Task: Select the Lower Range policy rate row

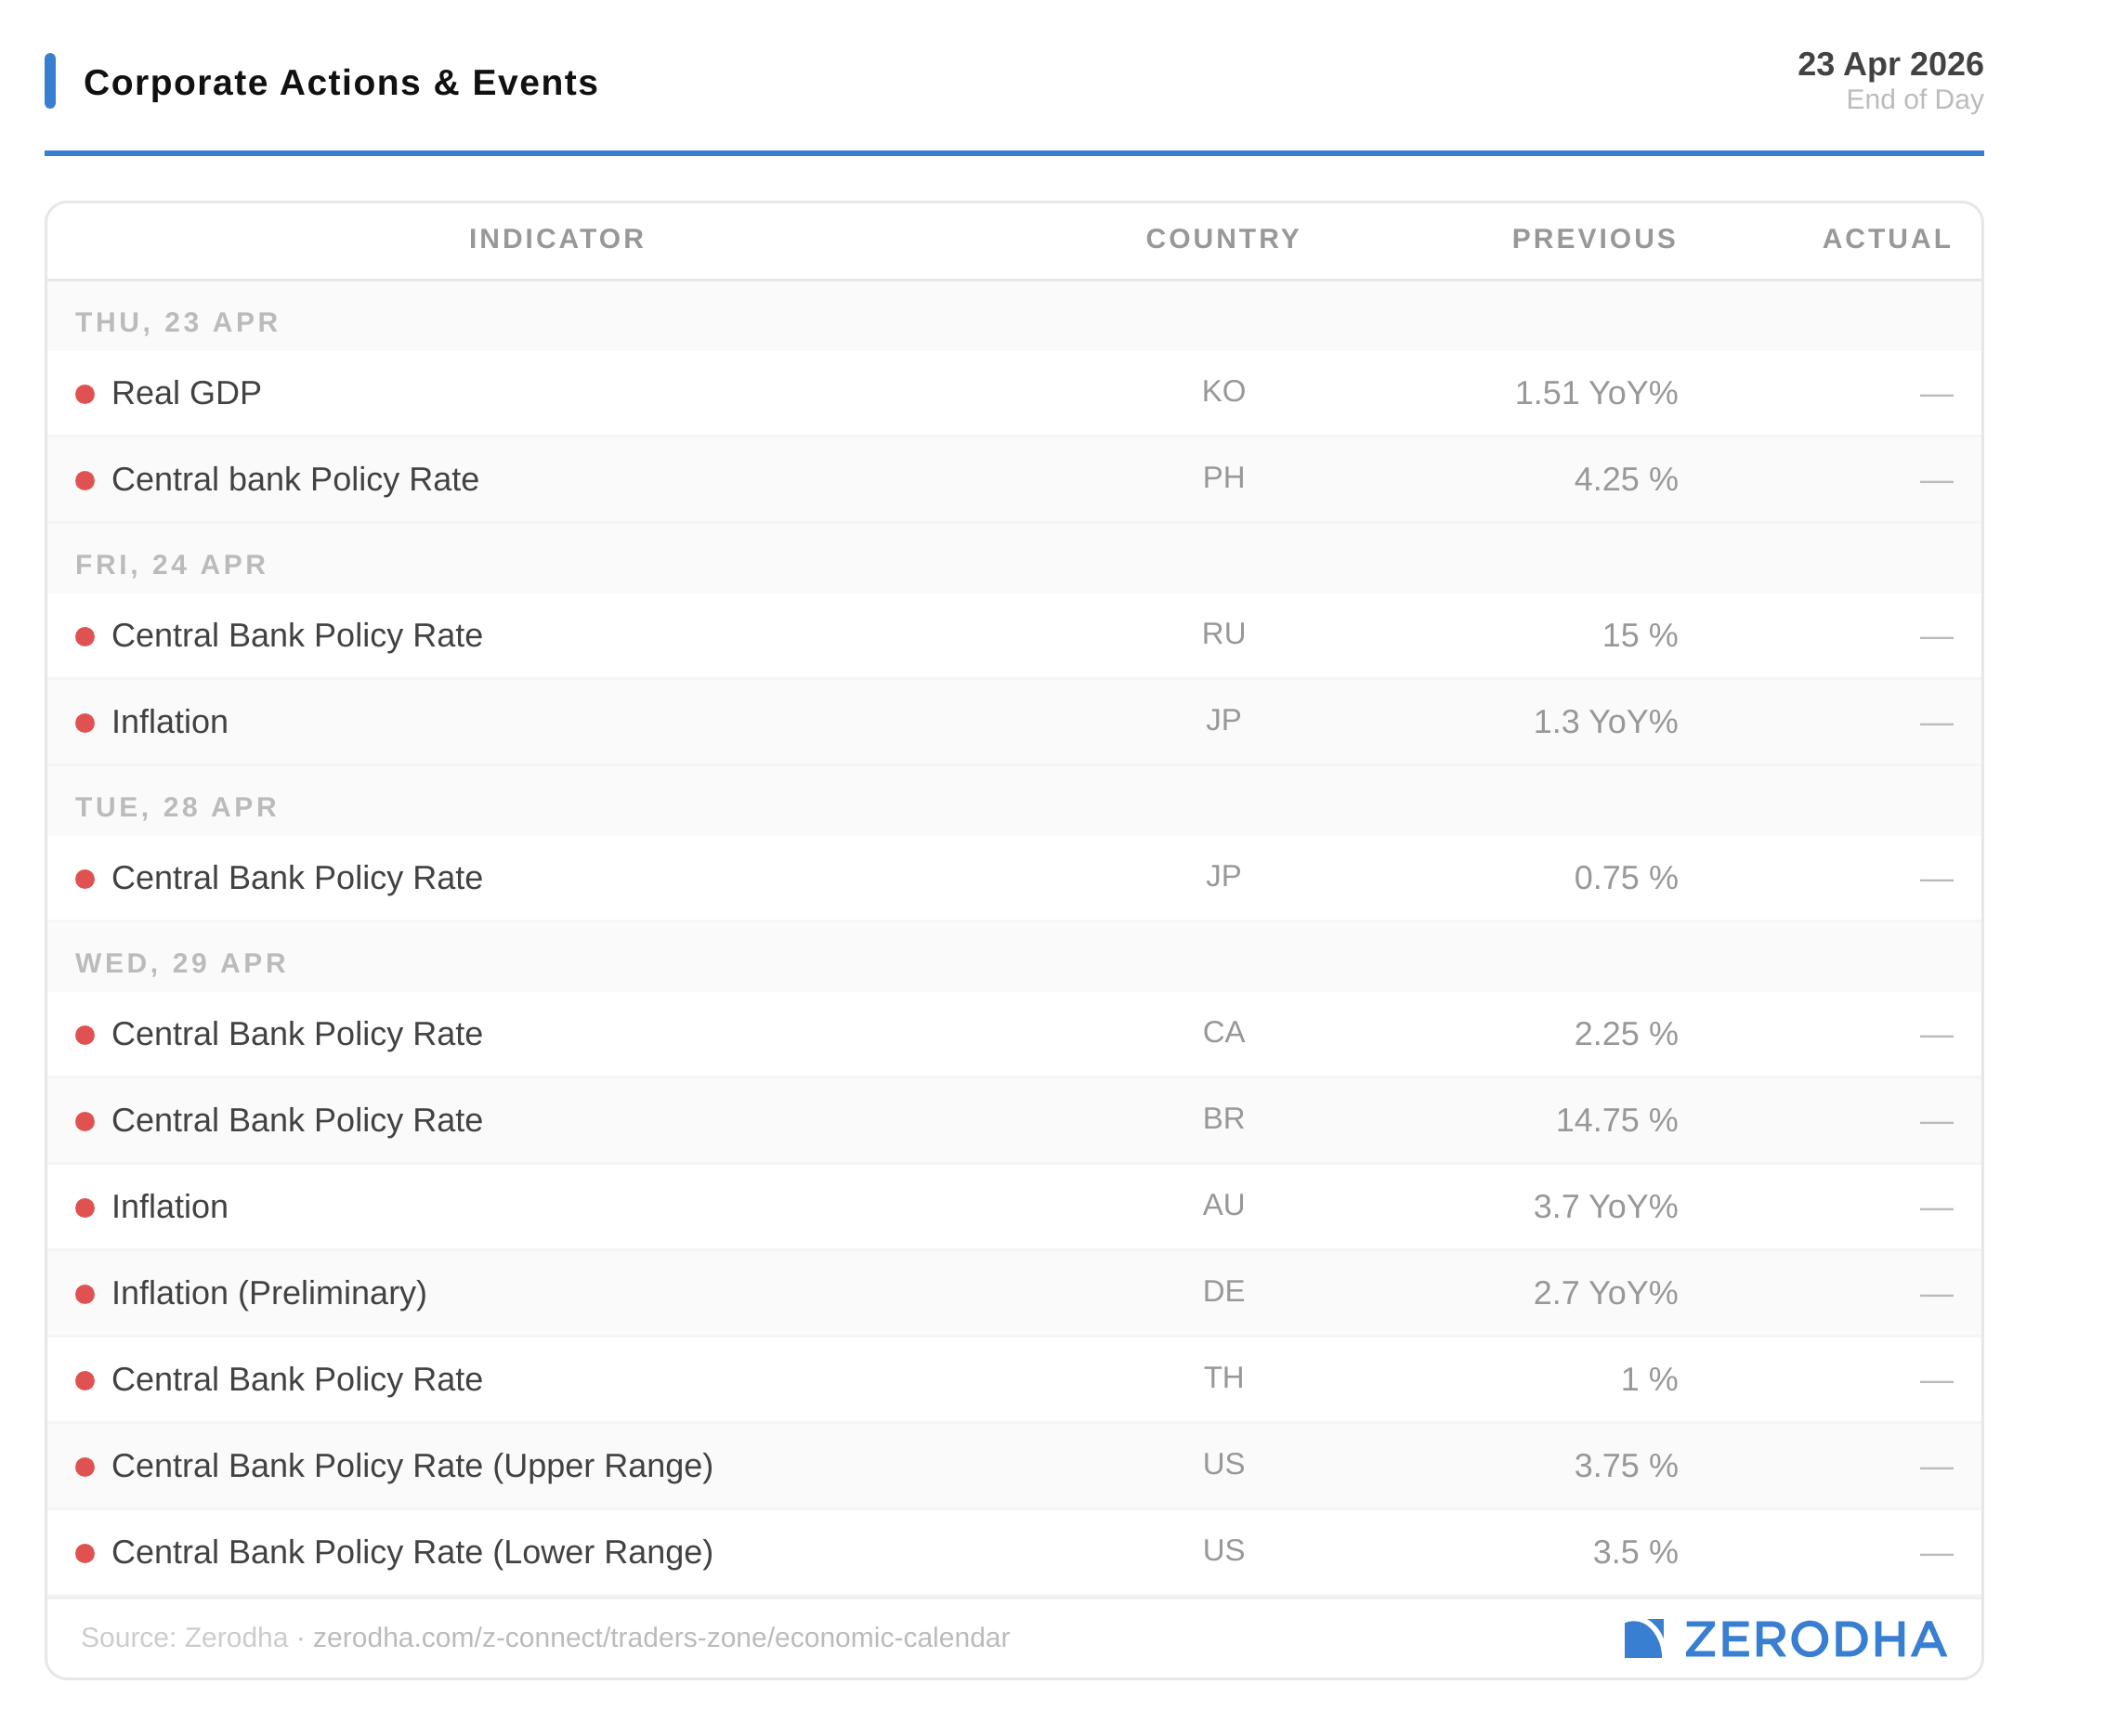Action: [412, 1552]
